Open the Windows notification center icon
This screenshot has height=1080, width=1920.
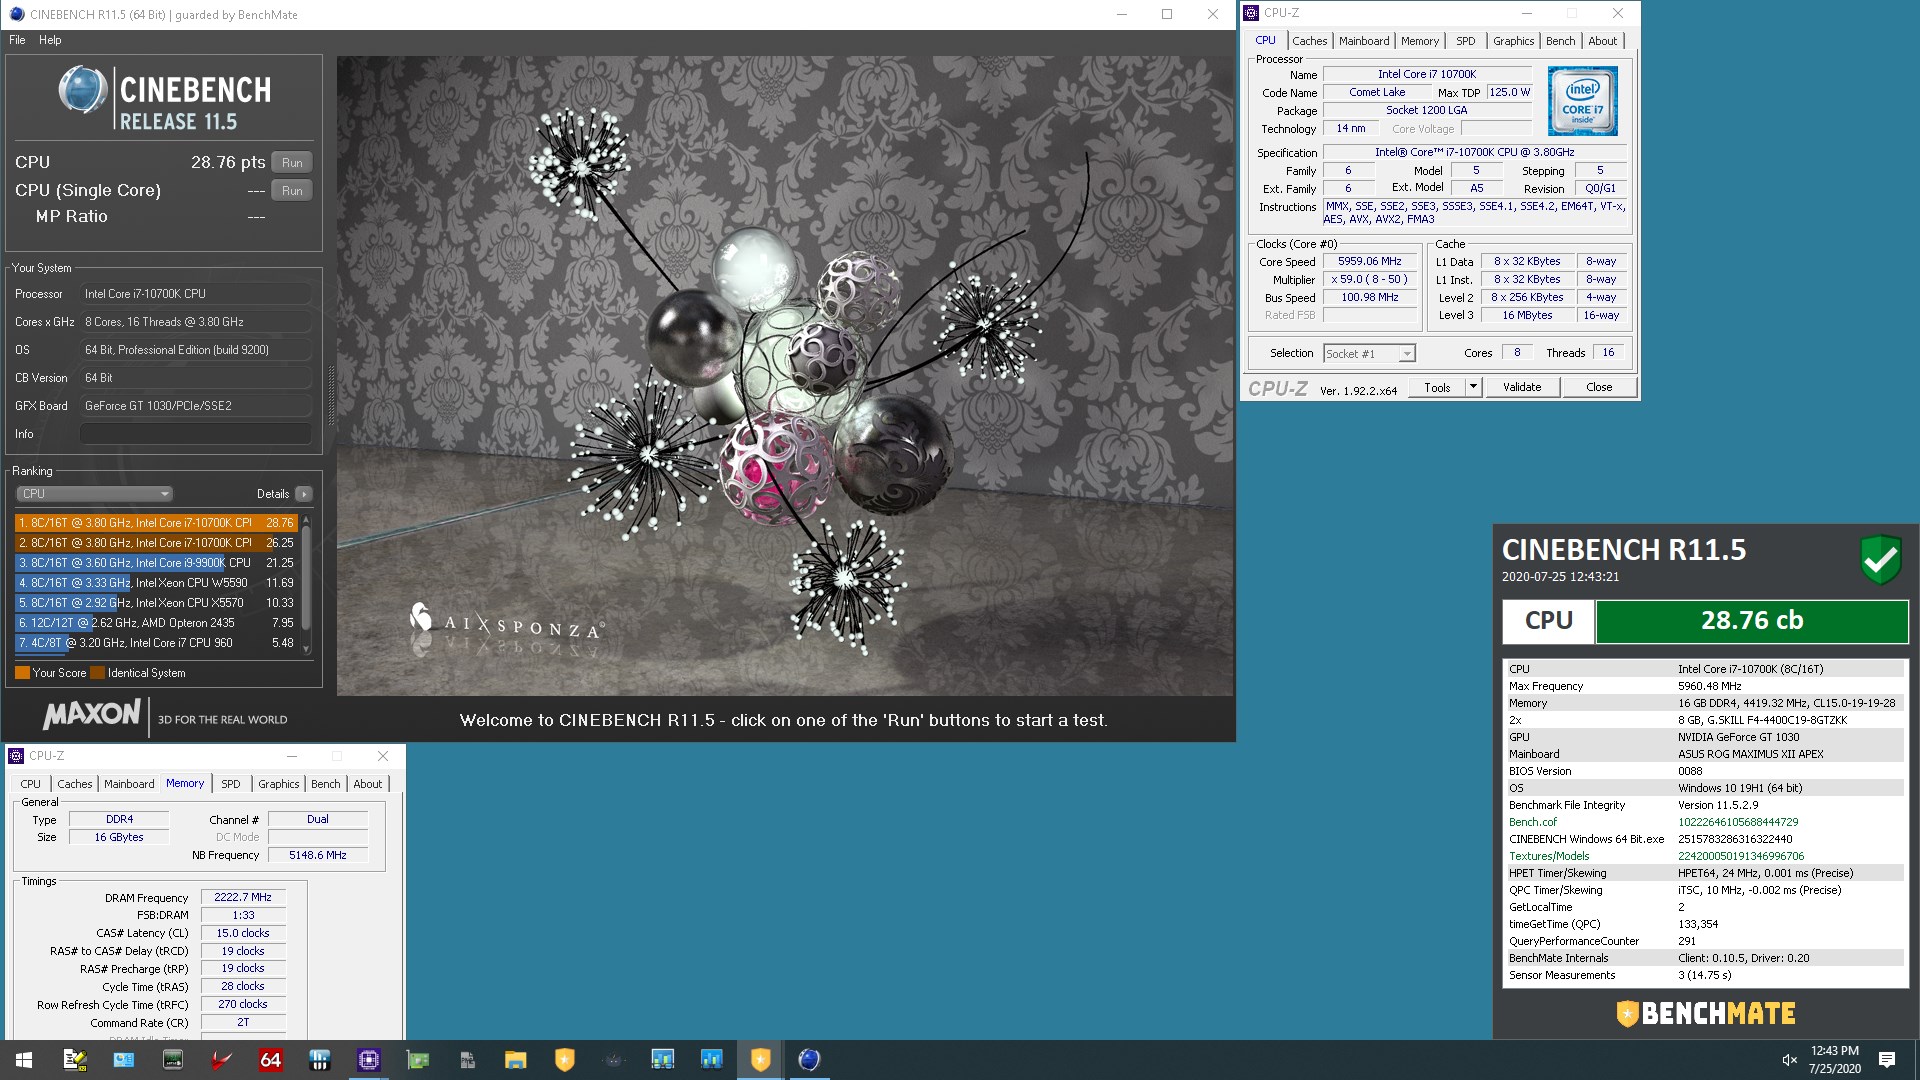click(x=1887, y=1060)
